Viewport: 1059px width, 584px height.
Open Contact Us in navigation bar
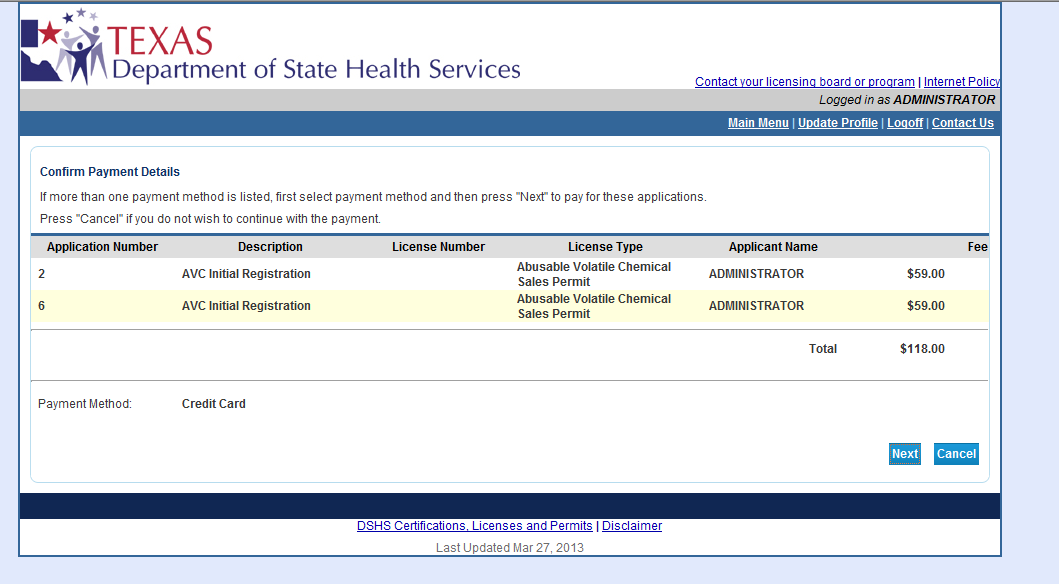tap(962, 123)
